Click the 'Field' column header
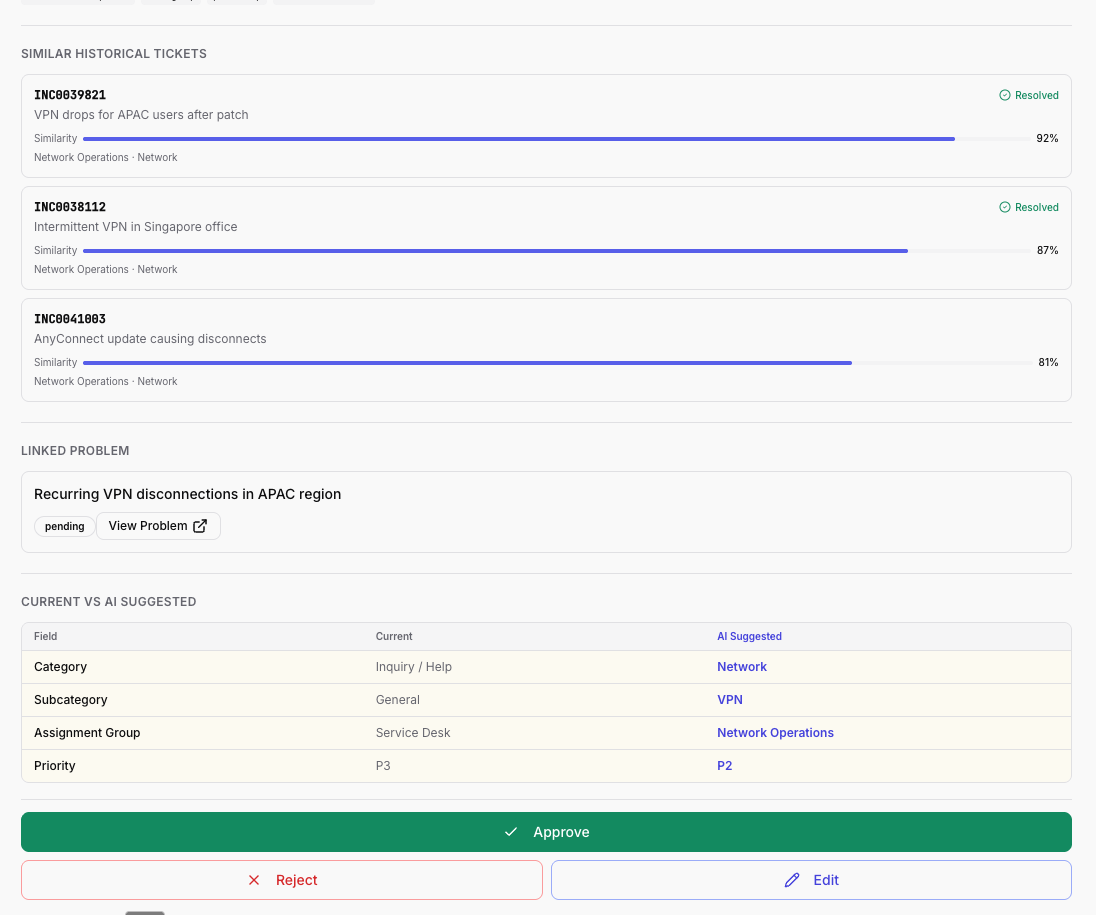 point(45,636)
